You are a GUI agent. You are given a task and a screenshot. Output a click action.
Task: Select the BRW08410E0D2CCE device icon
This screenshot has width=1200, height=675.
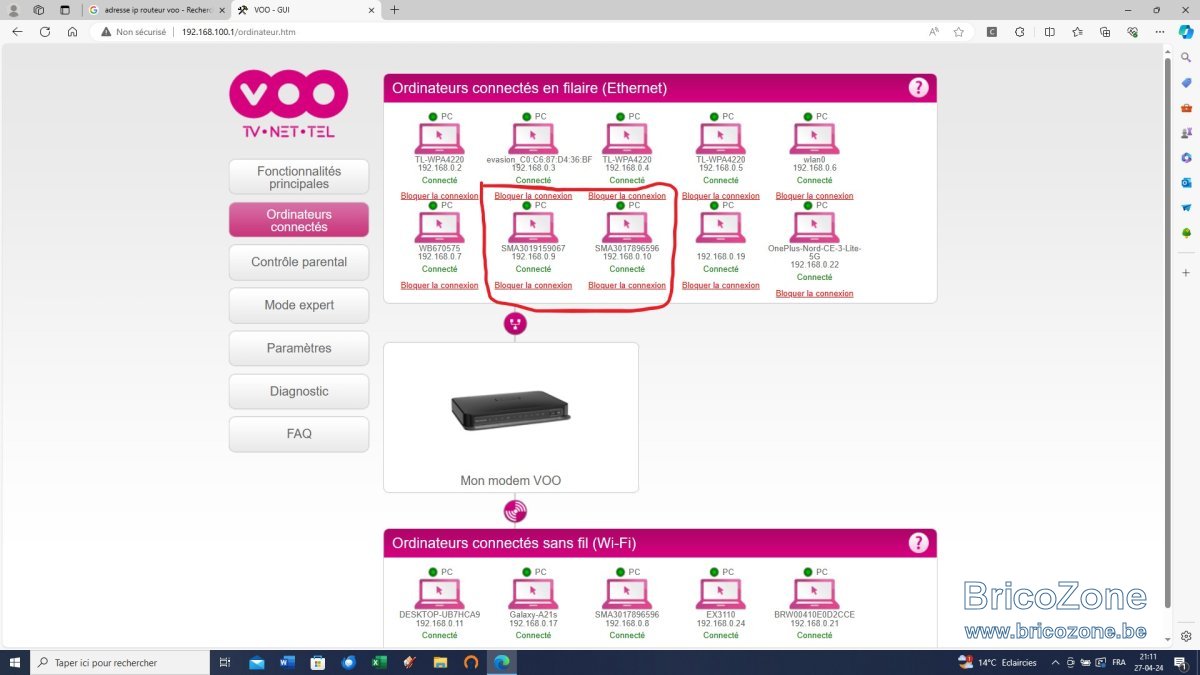point(815,594)
